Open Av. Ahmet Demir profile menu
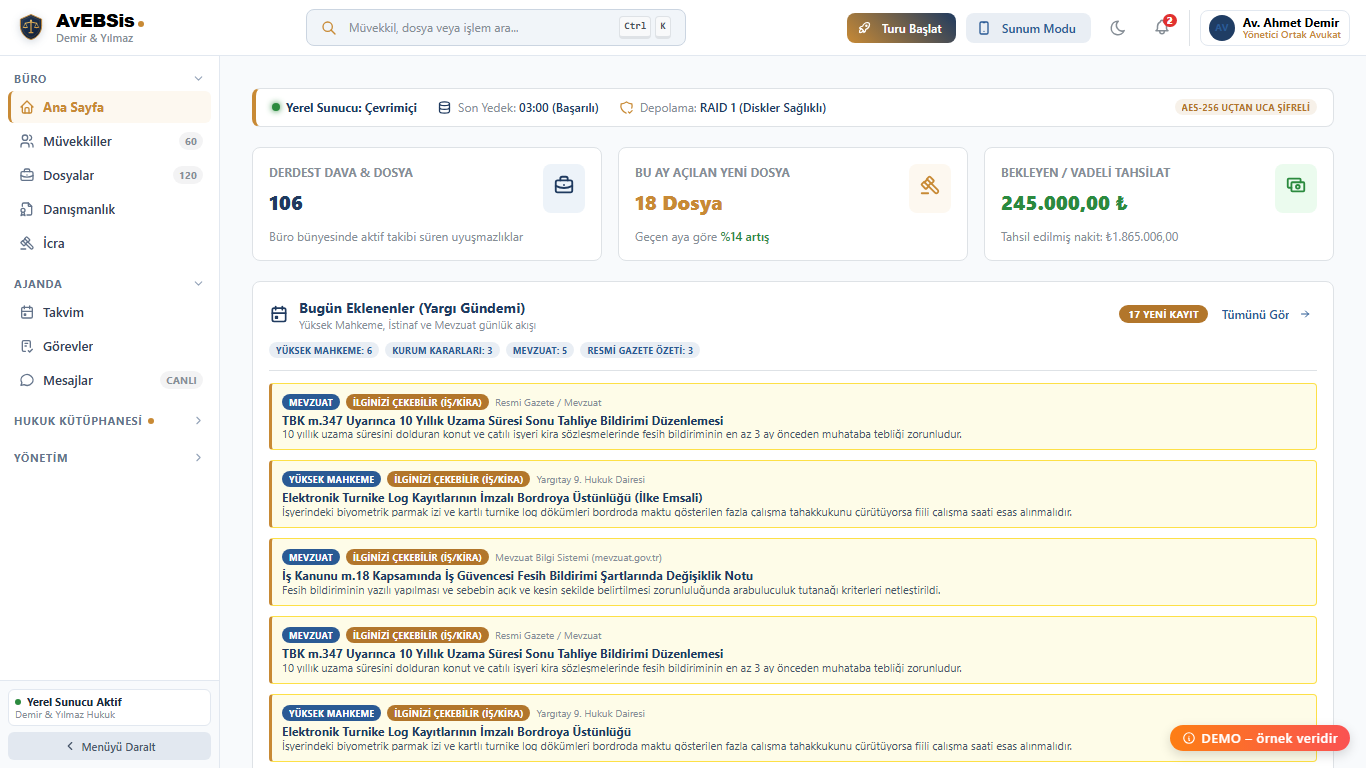 coord(1275,28)
